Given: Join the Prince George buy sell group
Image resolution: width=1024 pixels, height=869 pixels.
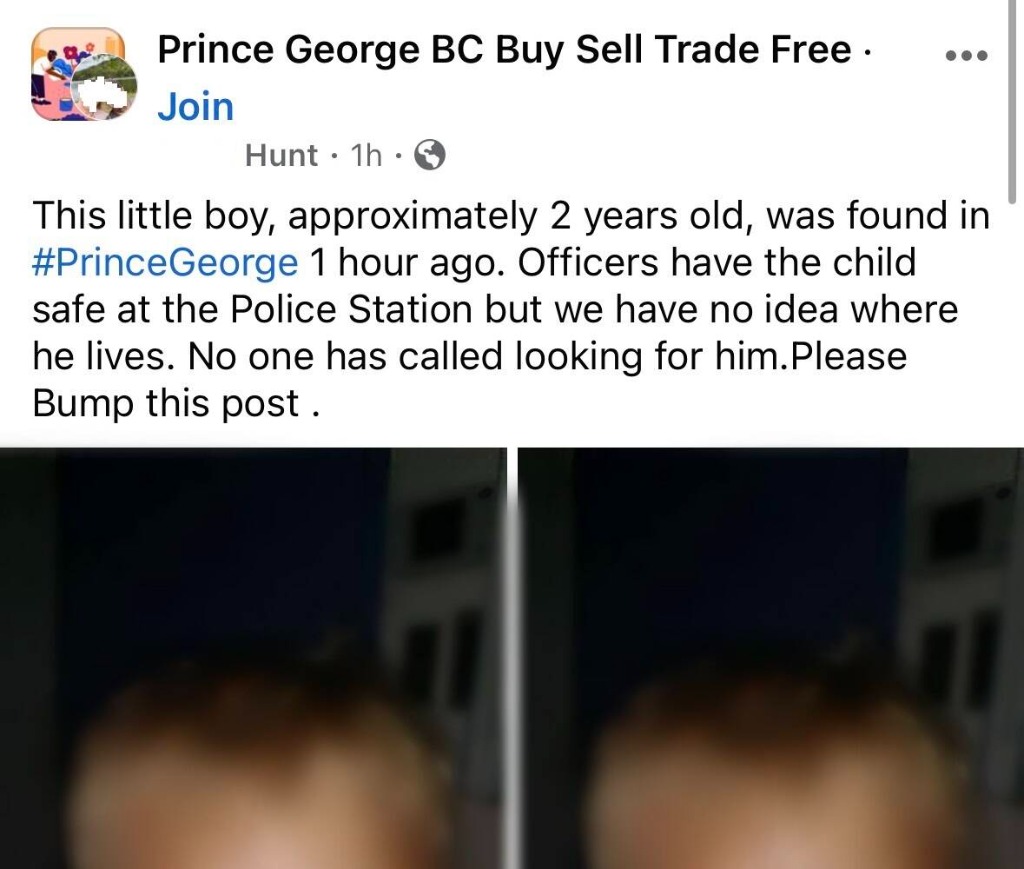Looking at the screenshot, I should tap(195, 107).
